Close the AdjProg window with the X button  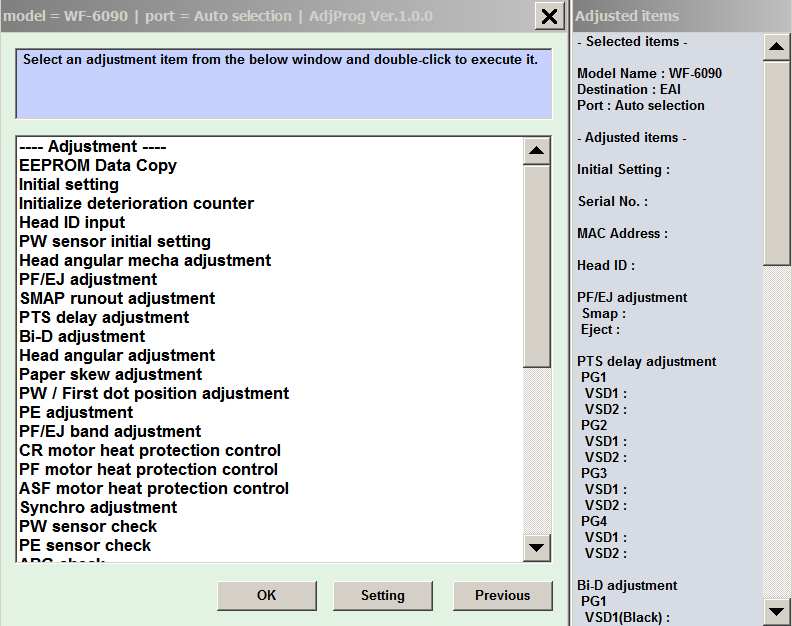pyautogui.click(x=549, y=17)
